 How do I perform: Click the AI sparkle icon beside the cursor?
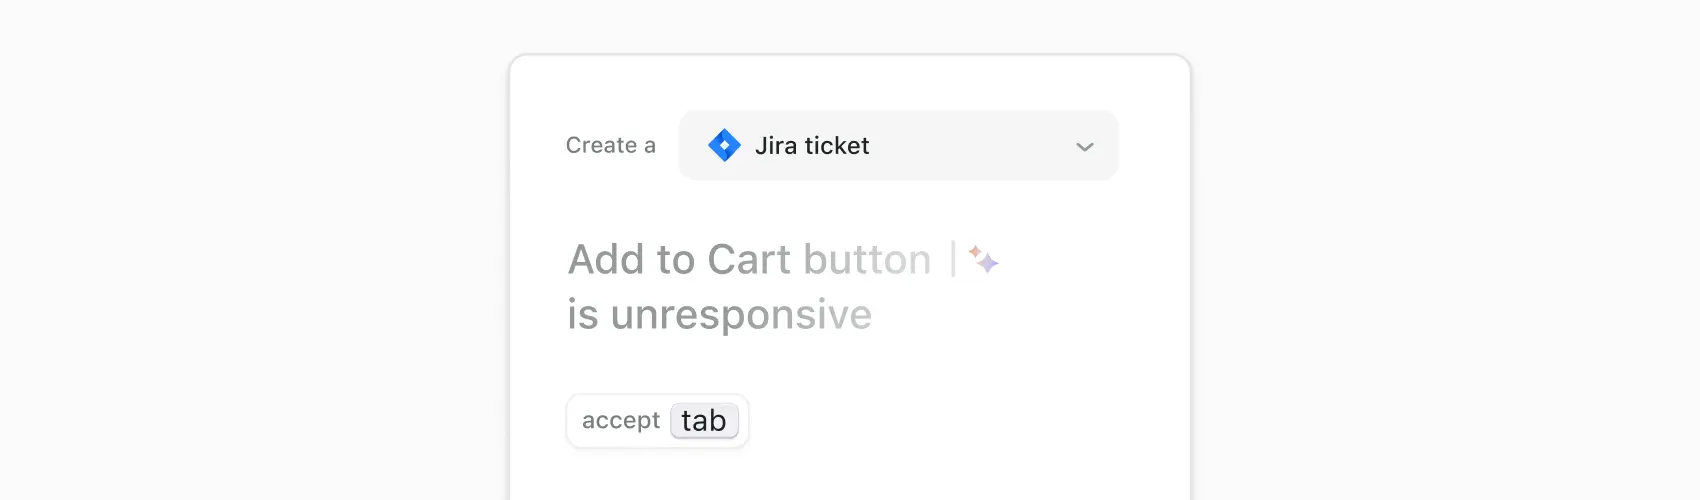984,260
